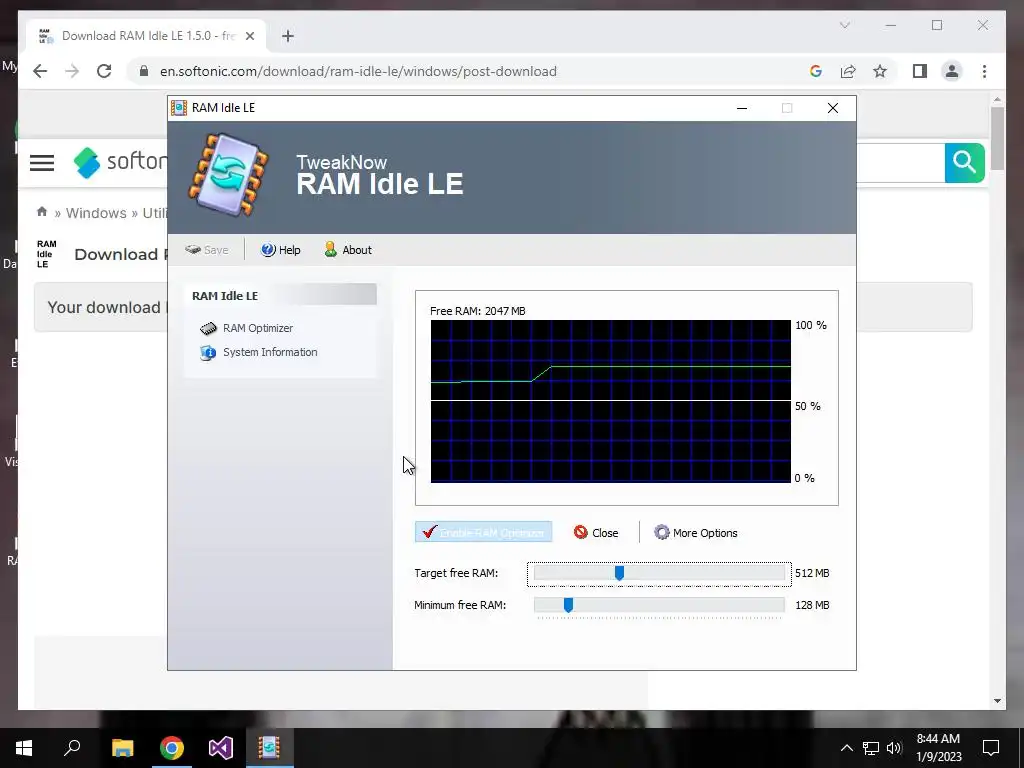The width and height of the screenshot is (1024, 768).
Task: Open the Help toolbar item
Action: tap(281, 250)
